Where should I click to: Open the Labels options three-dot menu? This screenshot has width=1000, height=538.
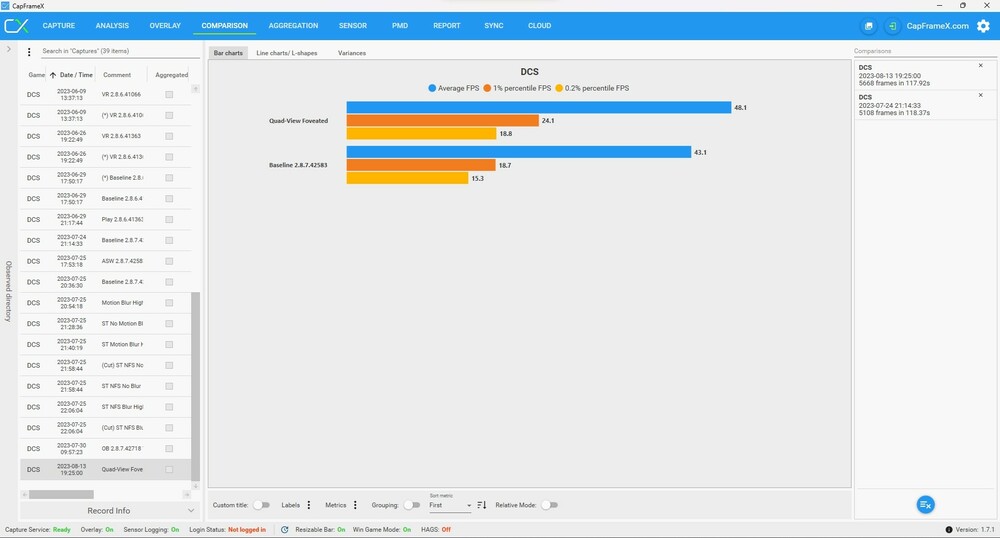click(x=309, y=505)
